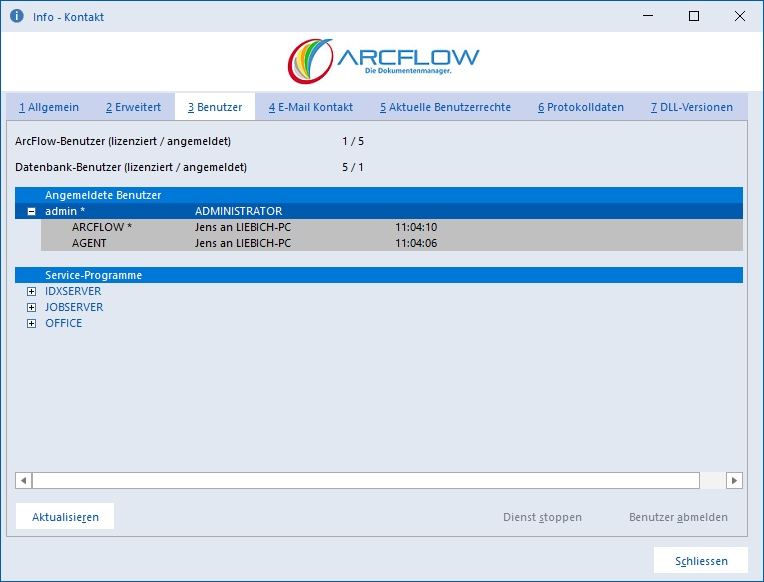Collapse the admin user node
This screenshot has height=582, width=764.
pos(31,212)
